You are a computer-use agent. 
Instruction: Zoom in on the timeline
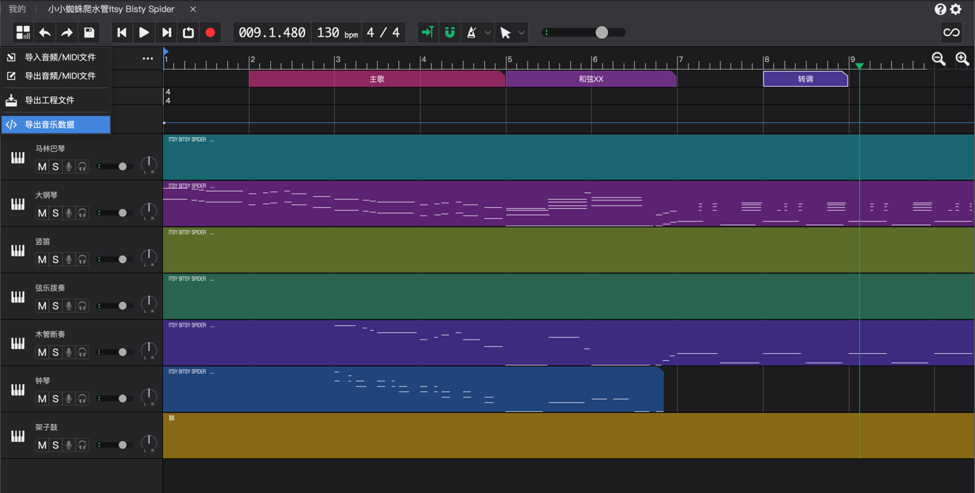[962, 60]
